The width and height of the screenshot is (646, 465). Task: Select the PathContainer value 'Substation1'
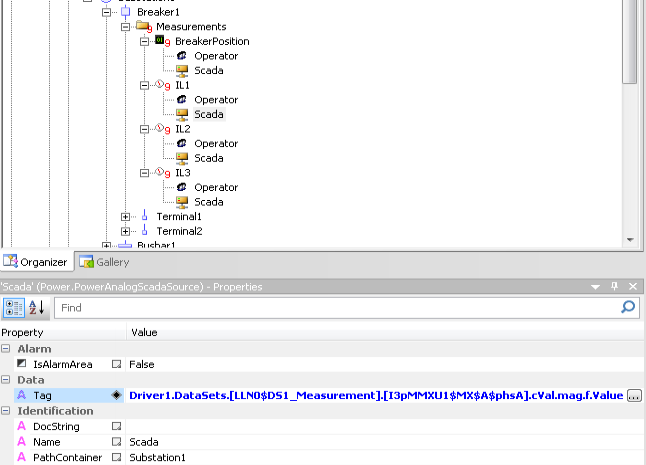(x=157, y=458)
